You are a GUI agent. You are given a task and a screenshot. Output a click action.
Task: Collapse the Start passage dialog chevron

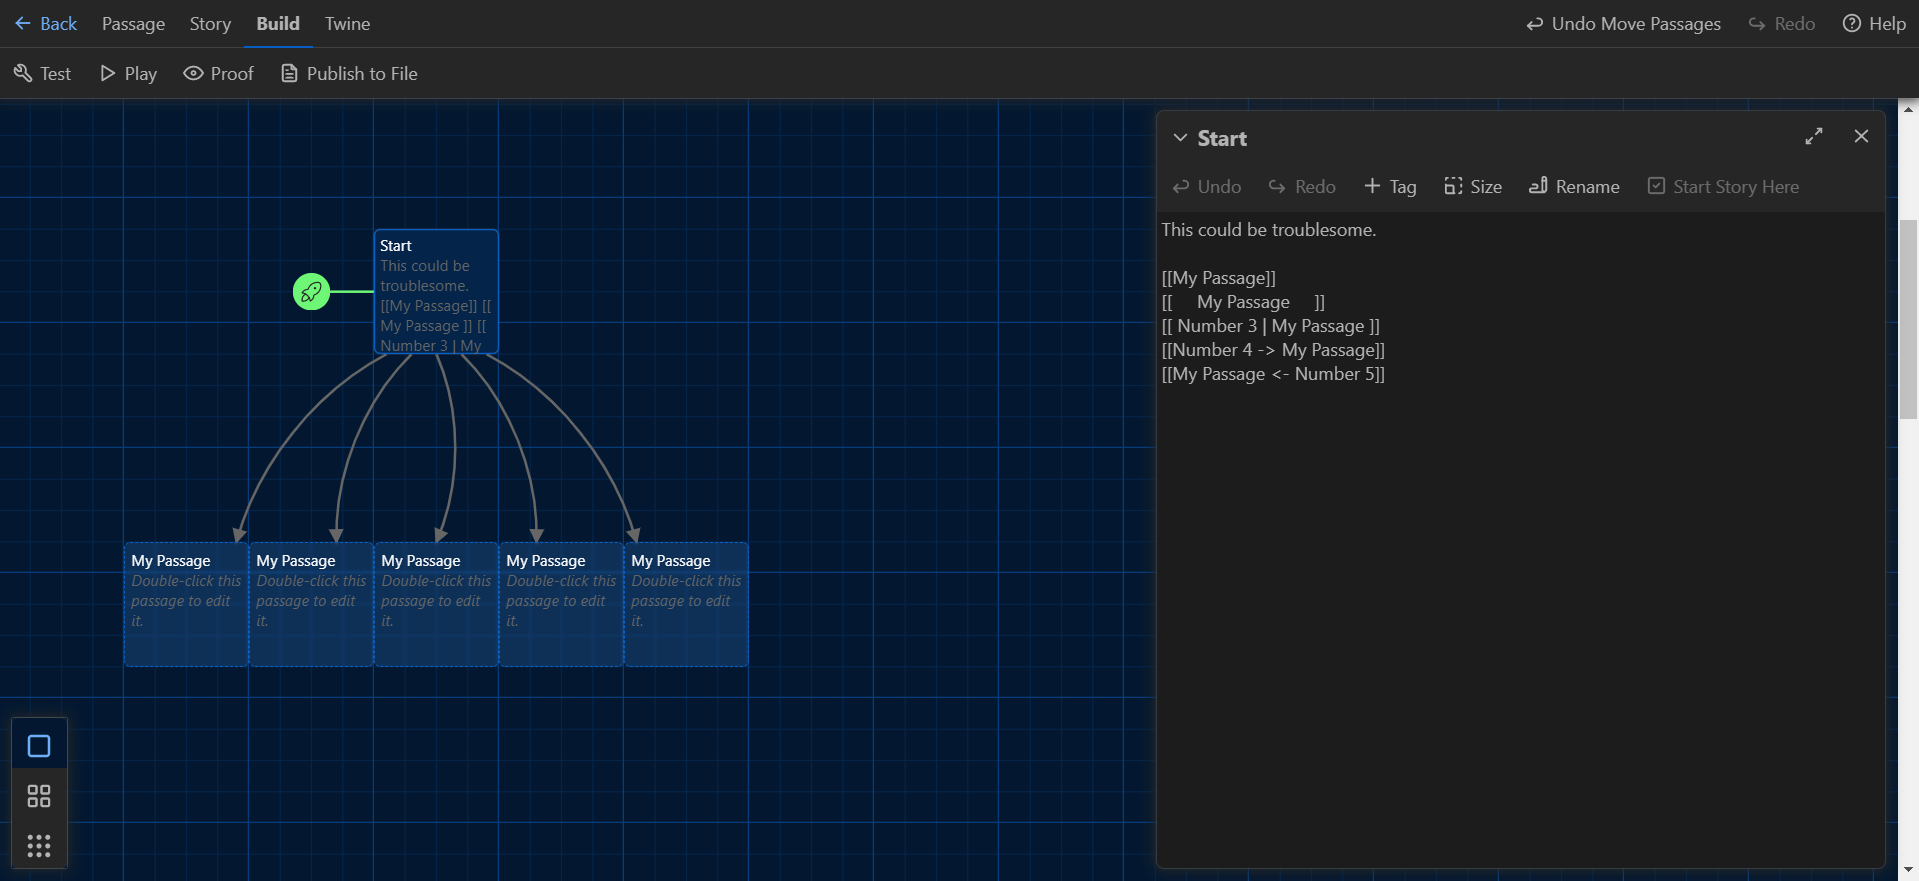pos(1180,138)
